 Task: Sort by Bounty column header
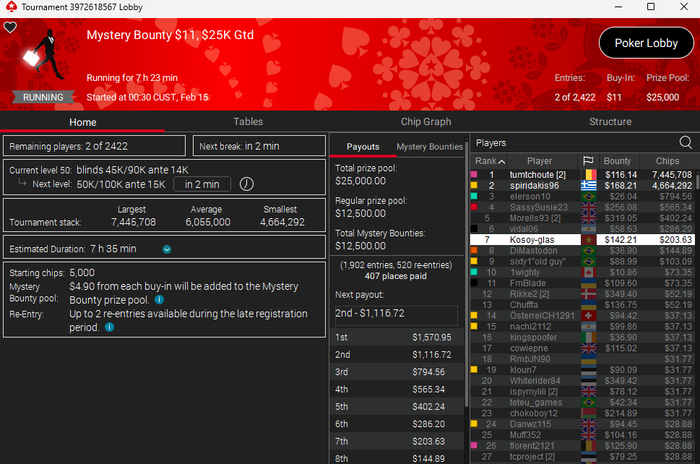point(617,161)
